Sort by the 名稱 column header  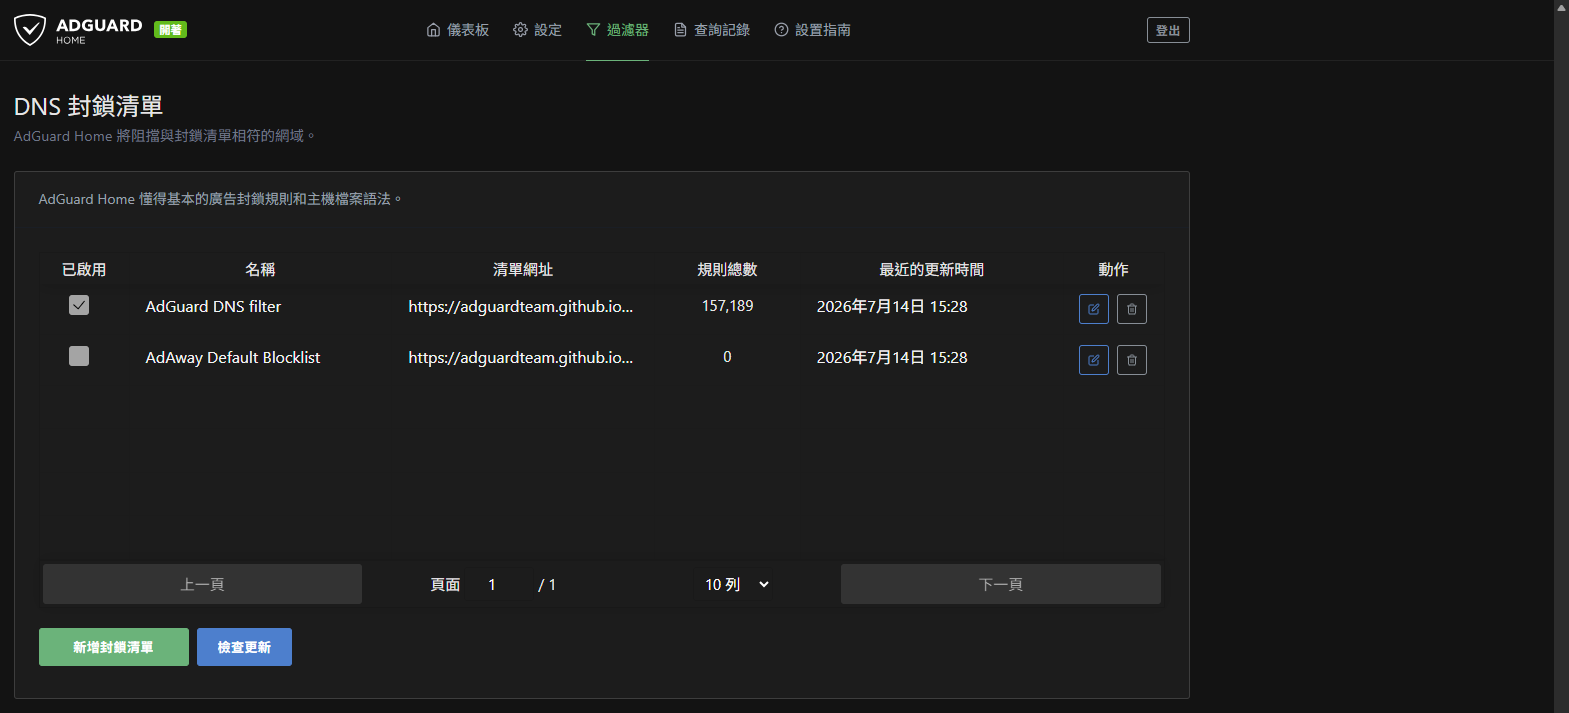pos(260,270)
